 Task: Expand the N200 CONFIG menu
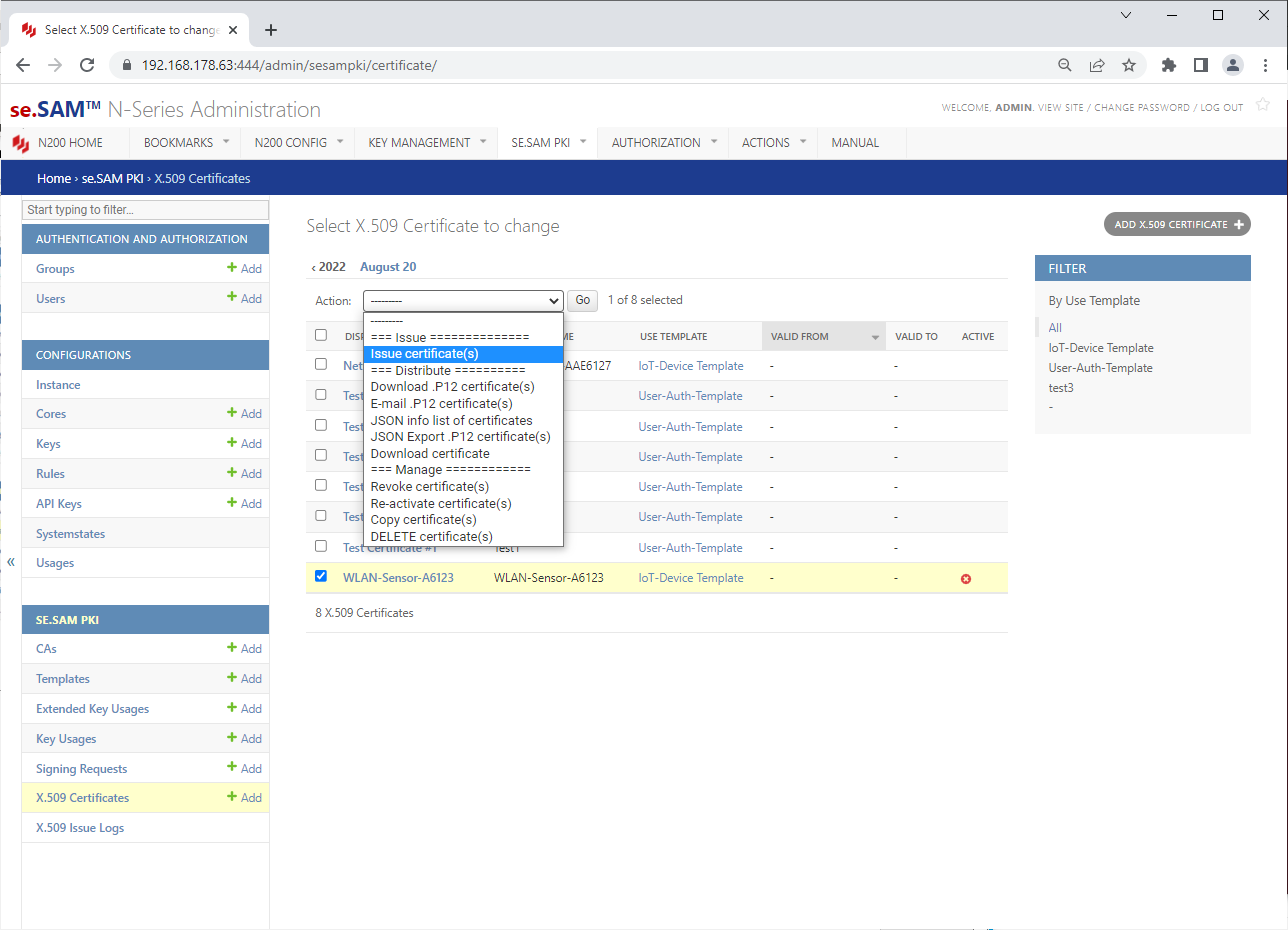click(x=340, y=141)
